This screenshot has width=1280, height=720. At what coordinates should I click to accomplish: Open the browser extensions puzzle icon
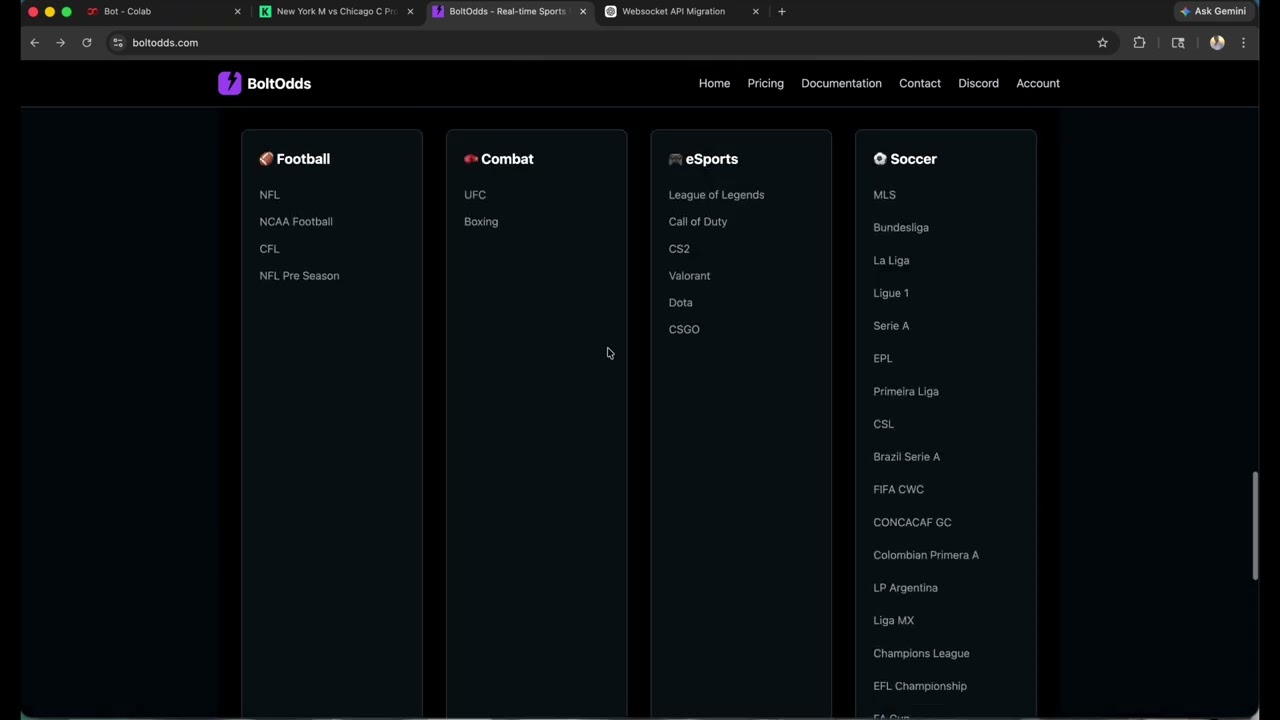click(1139, 43)
